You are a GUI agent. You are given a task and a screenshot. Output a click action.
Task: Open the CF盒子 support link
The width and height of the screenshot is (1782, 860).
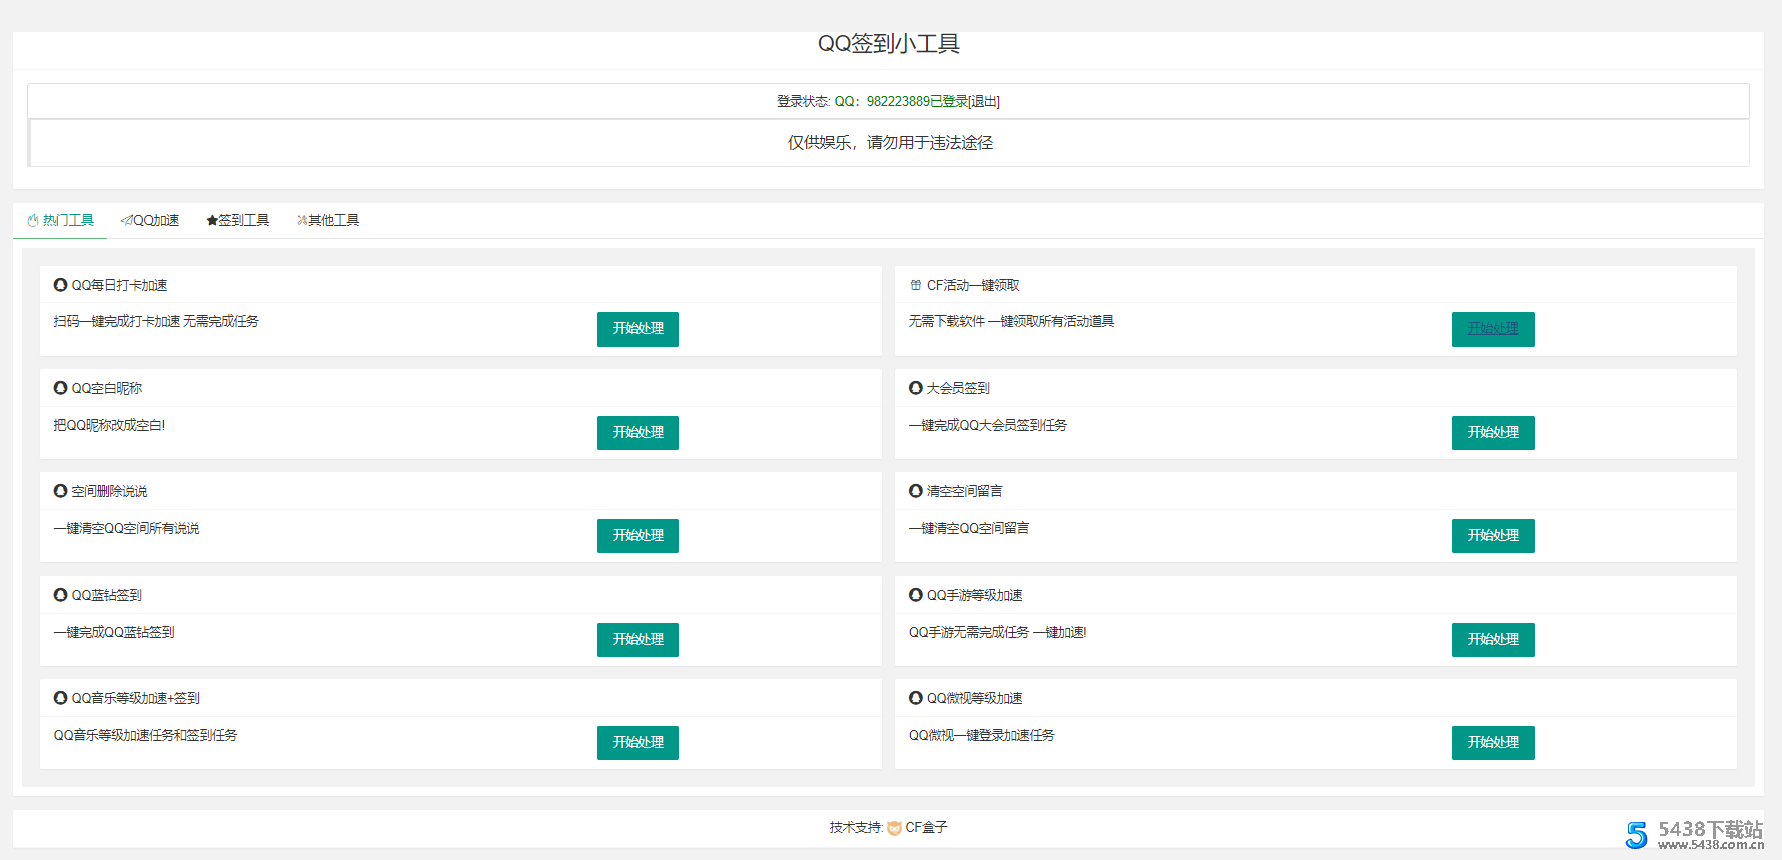tap(926, 828)
